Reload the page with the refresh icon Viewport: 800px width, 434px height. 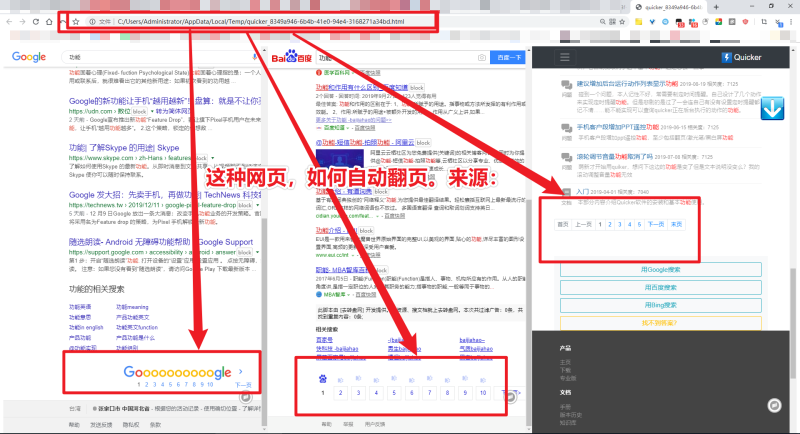(36, 22)
